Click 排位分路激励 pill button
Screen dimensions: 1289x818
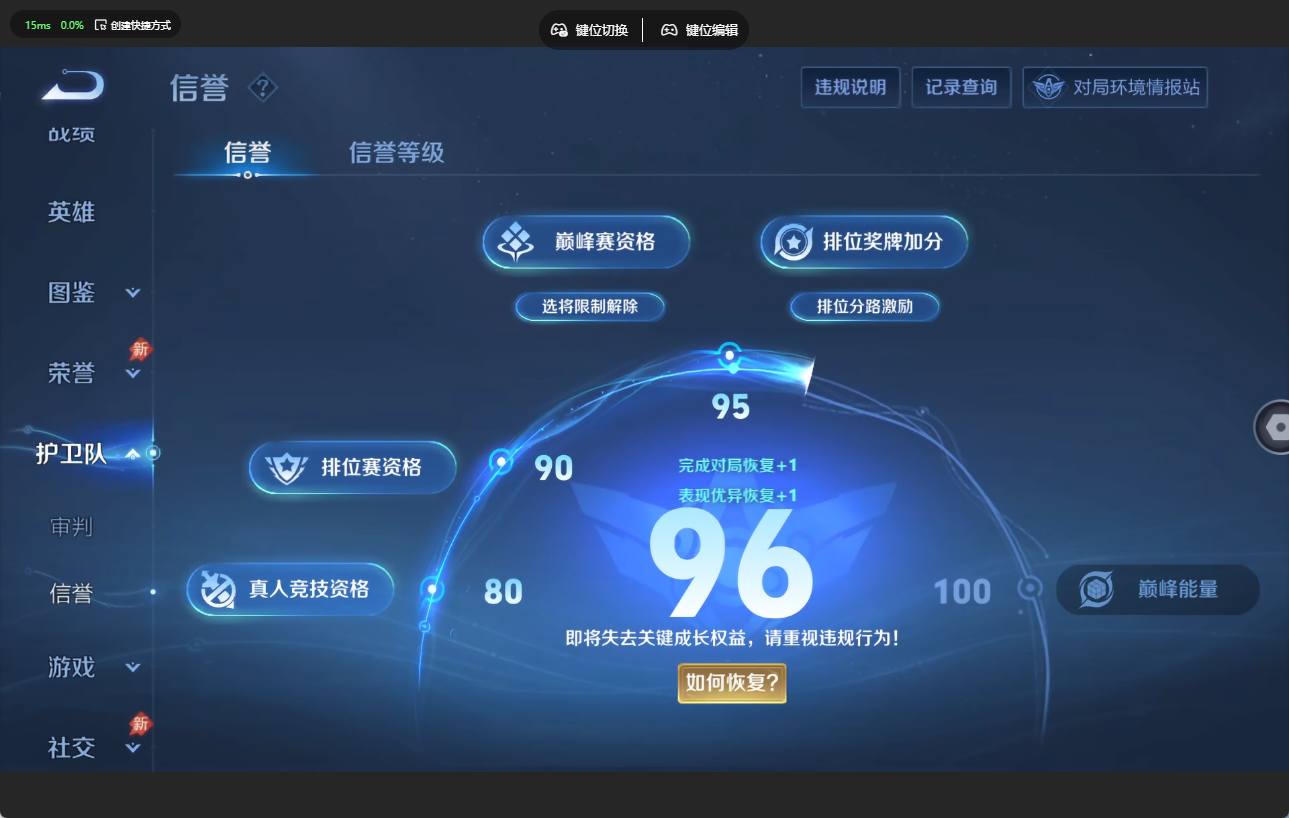(x=865, y=306)
